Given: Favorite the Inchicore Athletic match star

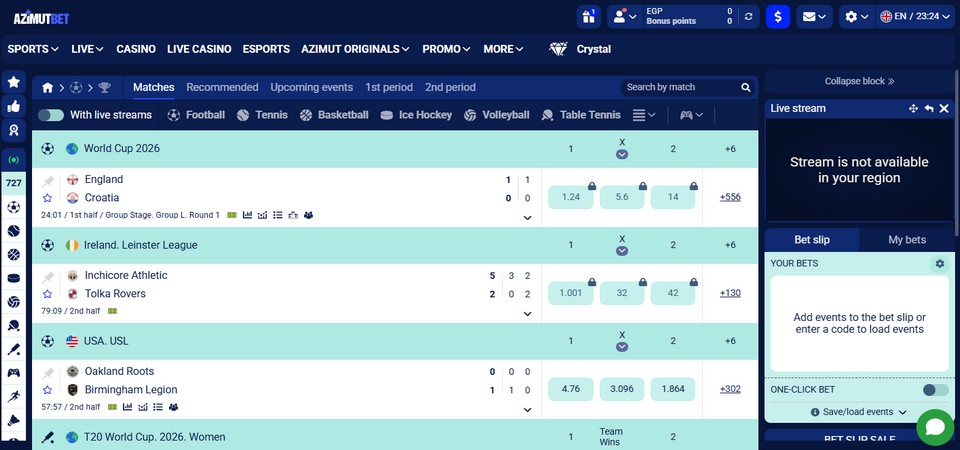Looking at the screenshot, I should coord(48,294).
